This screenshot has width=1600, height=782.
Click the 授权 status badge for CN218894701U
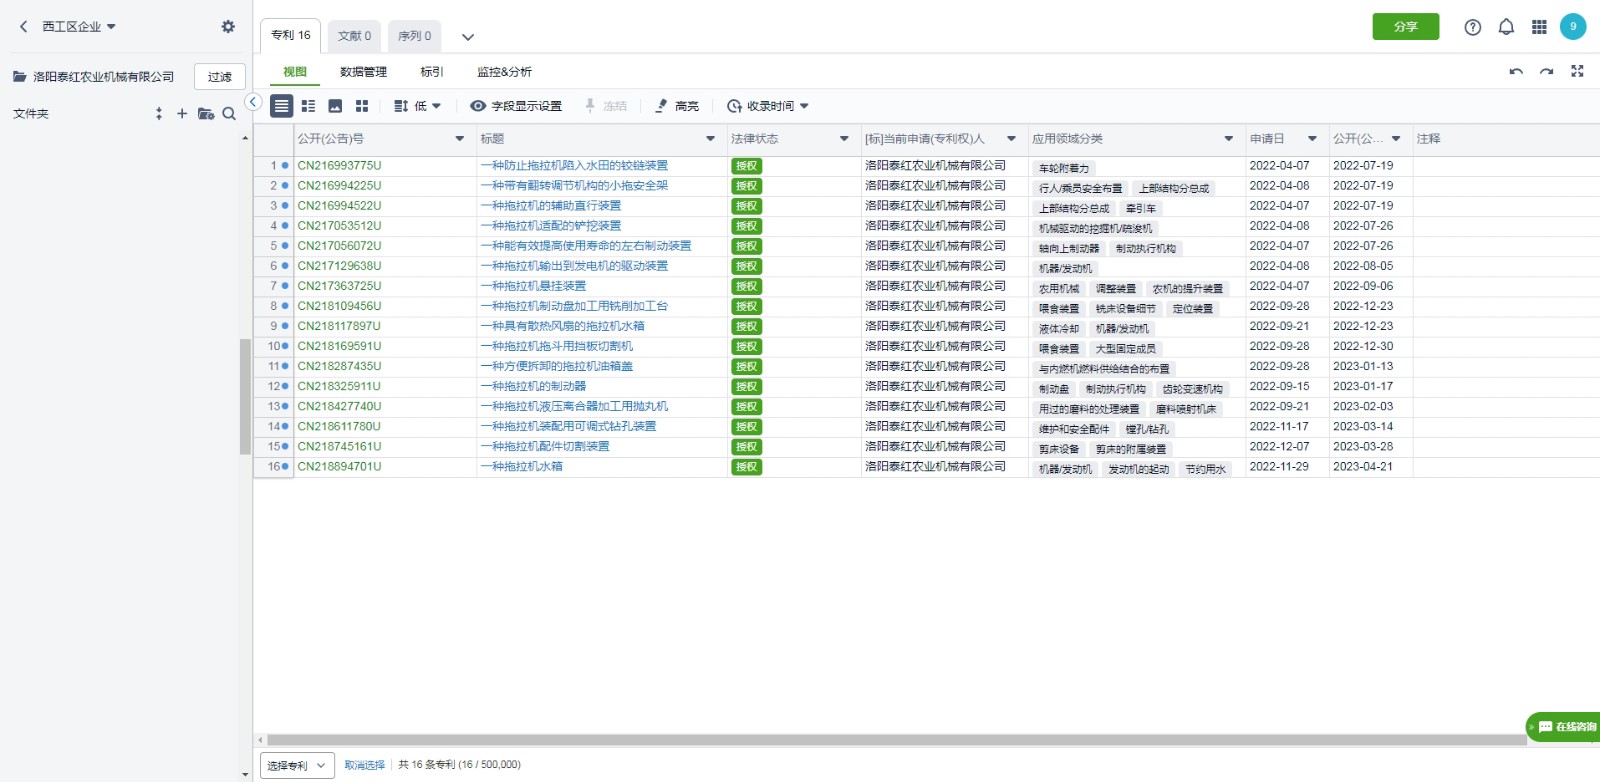[746, 467]
